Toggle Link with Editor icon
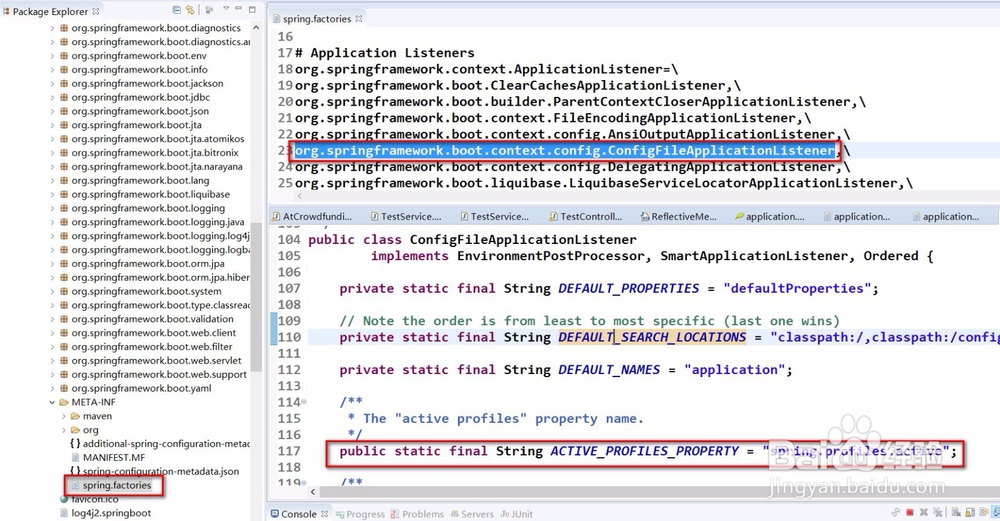The height and width of the screenshot is (521, 1000). 190,10
